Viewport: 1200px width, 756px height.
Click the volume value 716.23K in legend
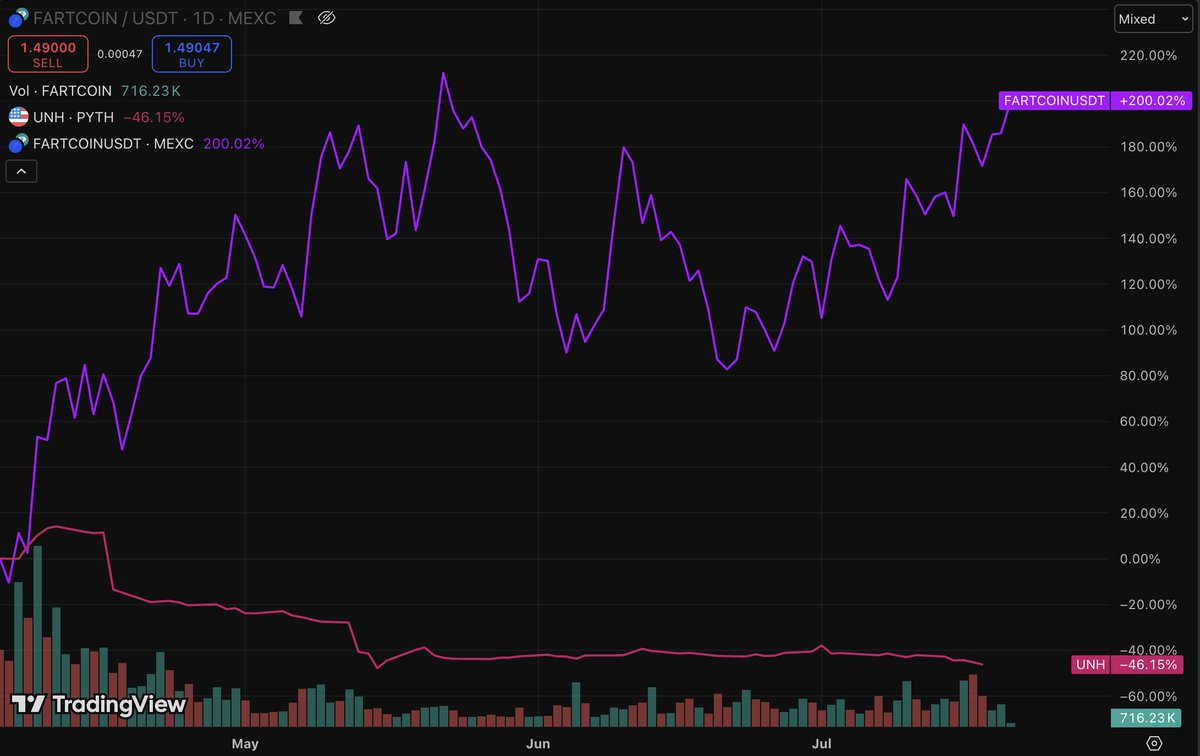(x=149, y=91)
